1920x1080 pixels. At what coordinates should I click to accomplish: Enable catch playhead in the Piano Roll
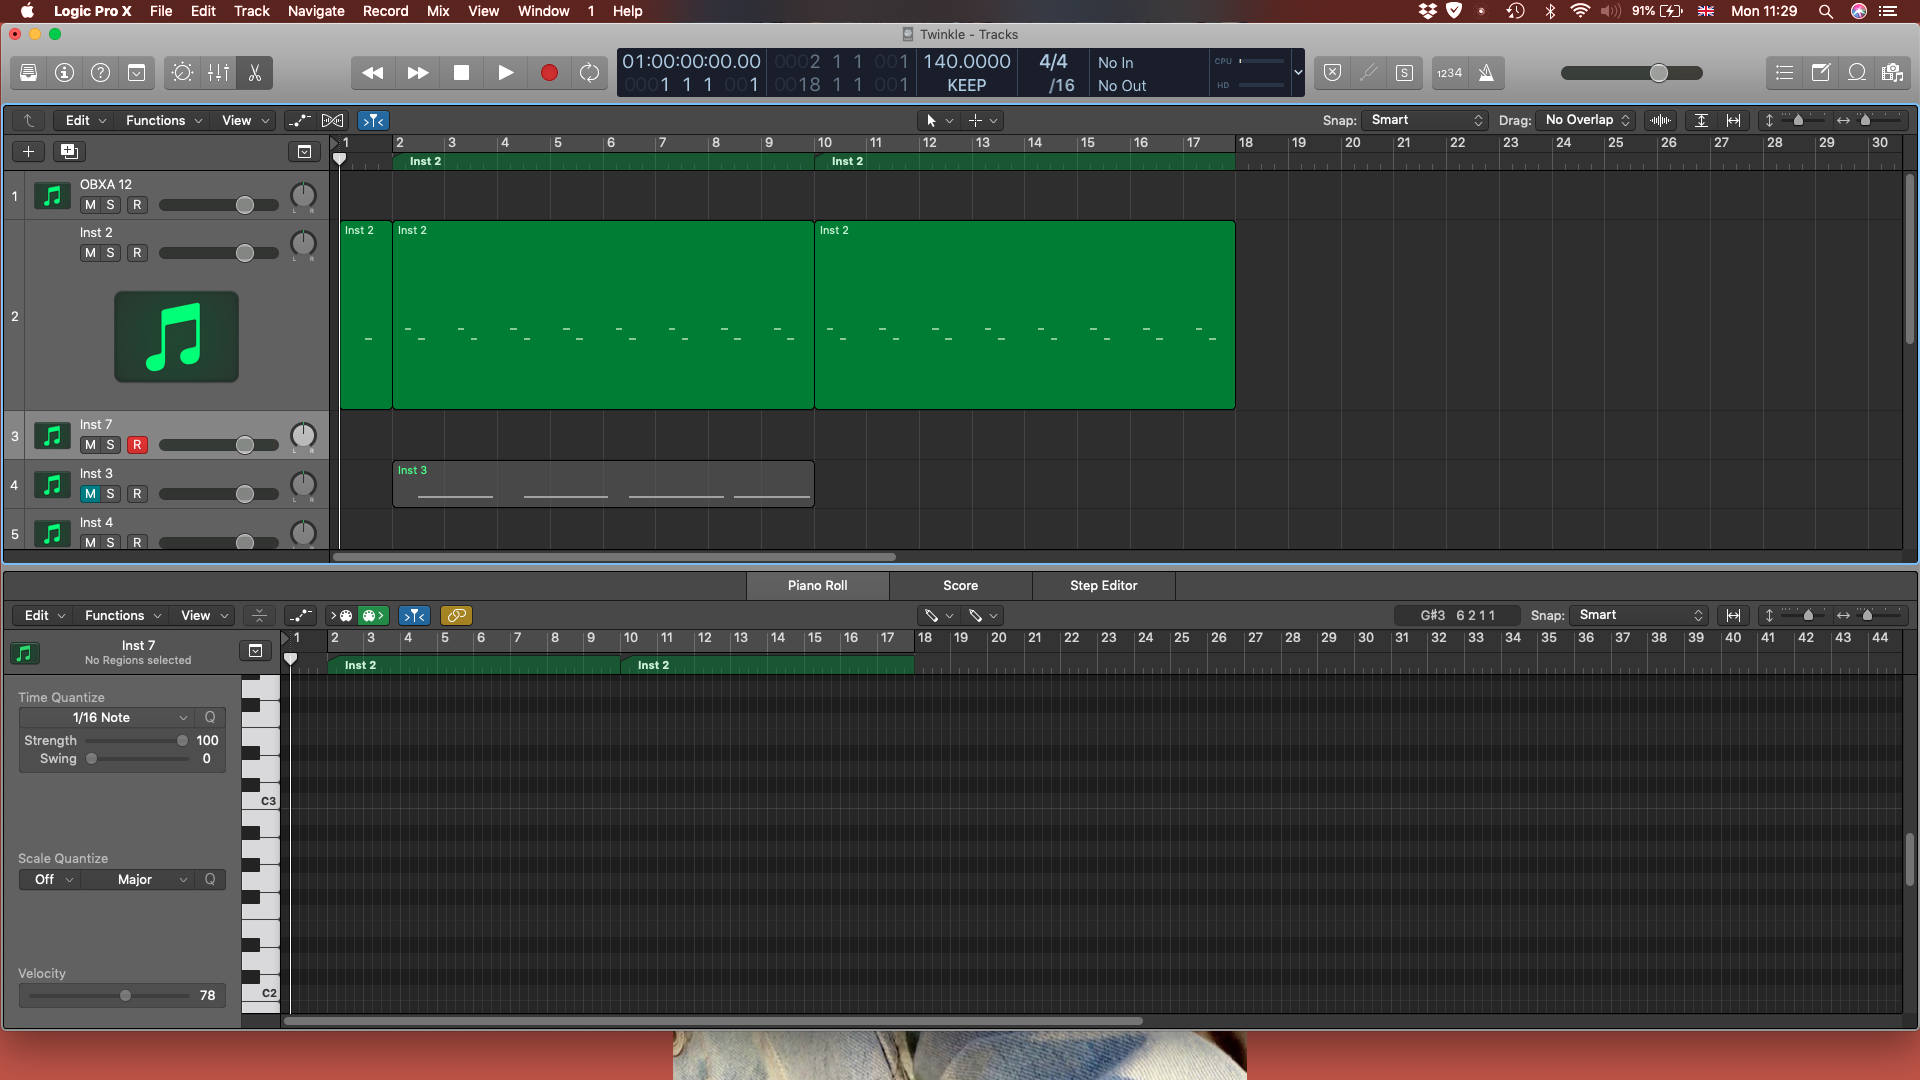tap(414, 615)
